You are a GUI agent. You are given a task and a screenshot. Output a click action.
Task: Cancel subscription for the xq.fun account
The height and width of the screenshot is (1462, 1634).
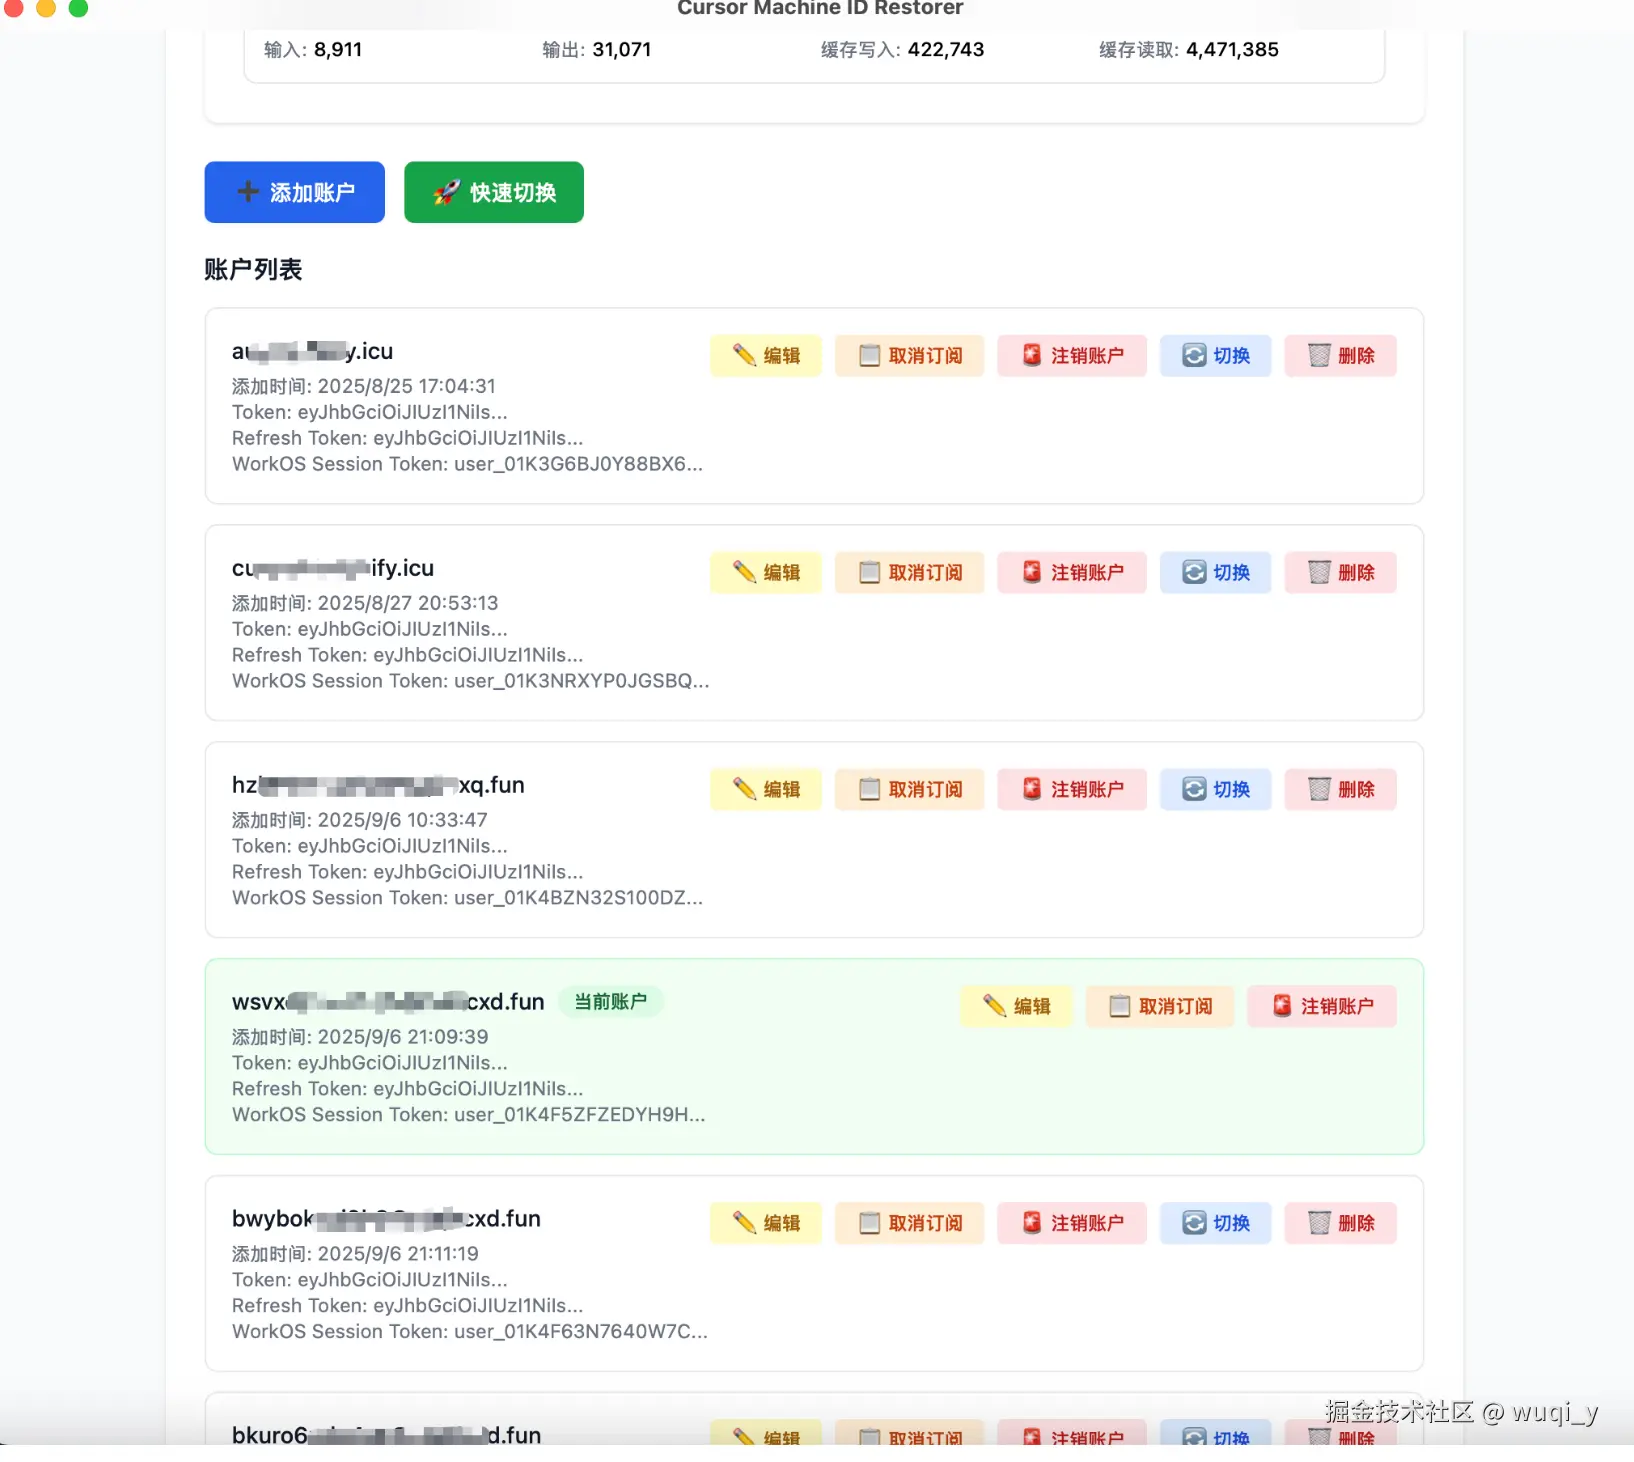(x=910, y=790)
